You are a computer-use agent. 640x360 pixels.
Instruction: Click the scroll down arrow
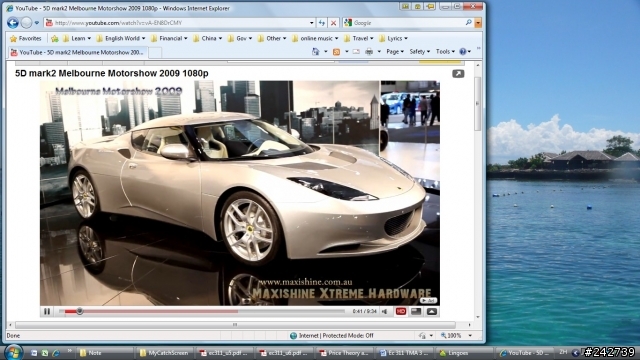[478, 317]
